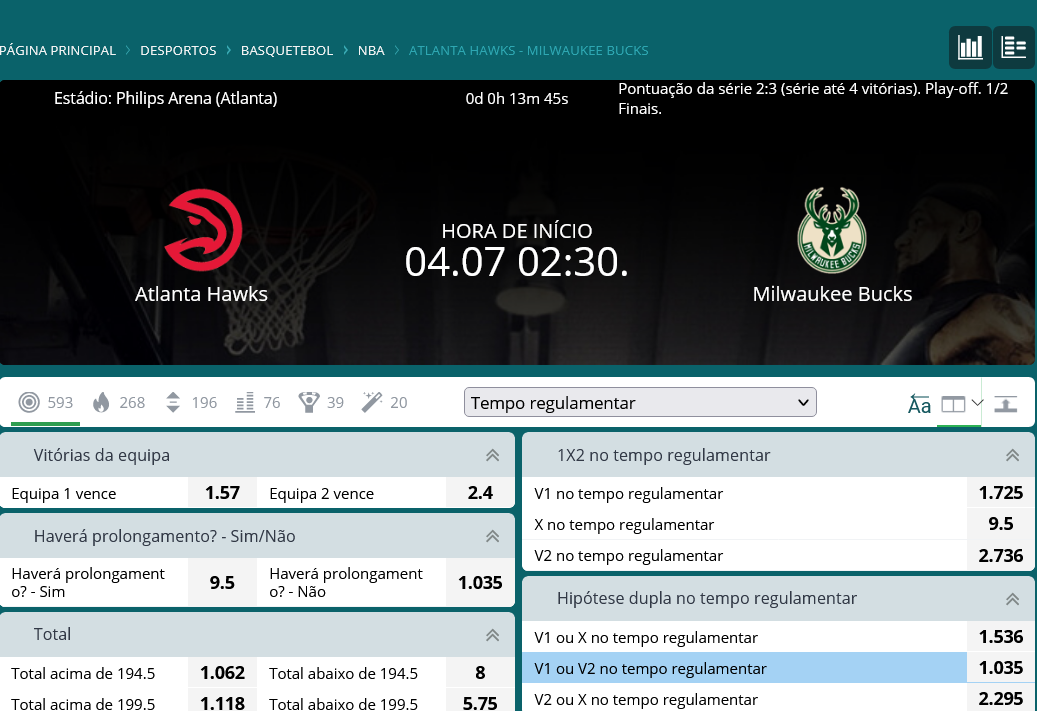Image resolution: width=1037 pixels, height=711 pixels.
Task: Collapse the Total section
Action: 492,635
